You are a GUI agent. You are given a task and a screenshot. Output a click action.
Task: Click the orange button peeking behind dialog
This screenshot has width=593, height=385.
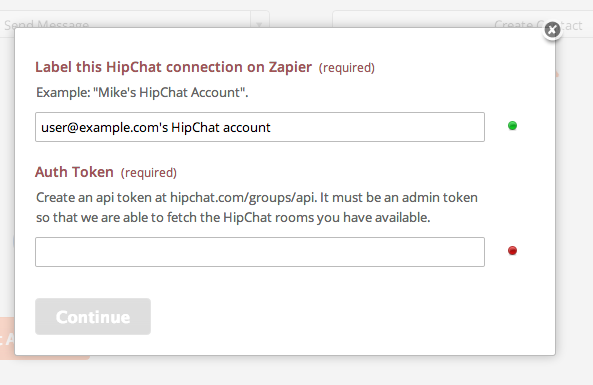pyautogui.click(x=8, y=338)
